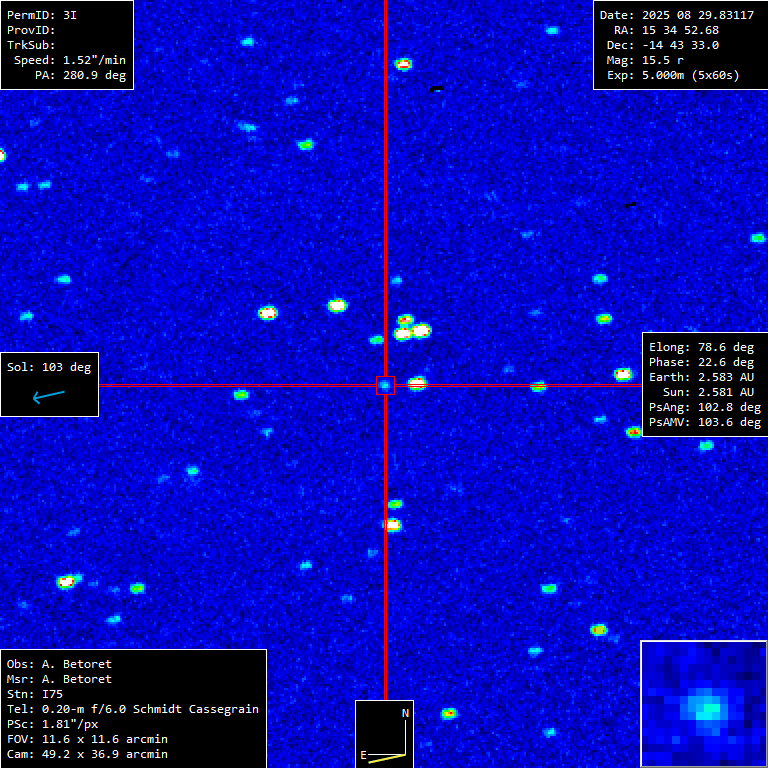Click the Earth: 2.583 AU distance
Viewport: 768px width, 768px height.
pyautogui.click(x=701, y=377)
